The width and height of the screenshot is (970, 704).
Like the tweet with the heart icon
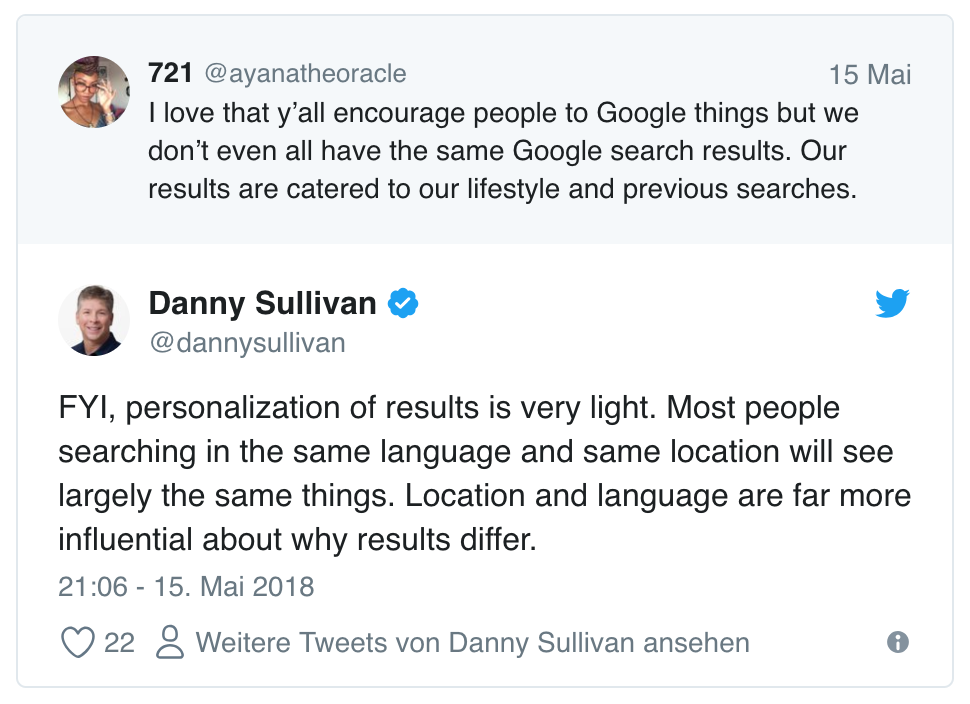point(78,642)
